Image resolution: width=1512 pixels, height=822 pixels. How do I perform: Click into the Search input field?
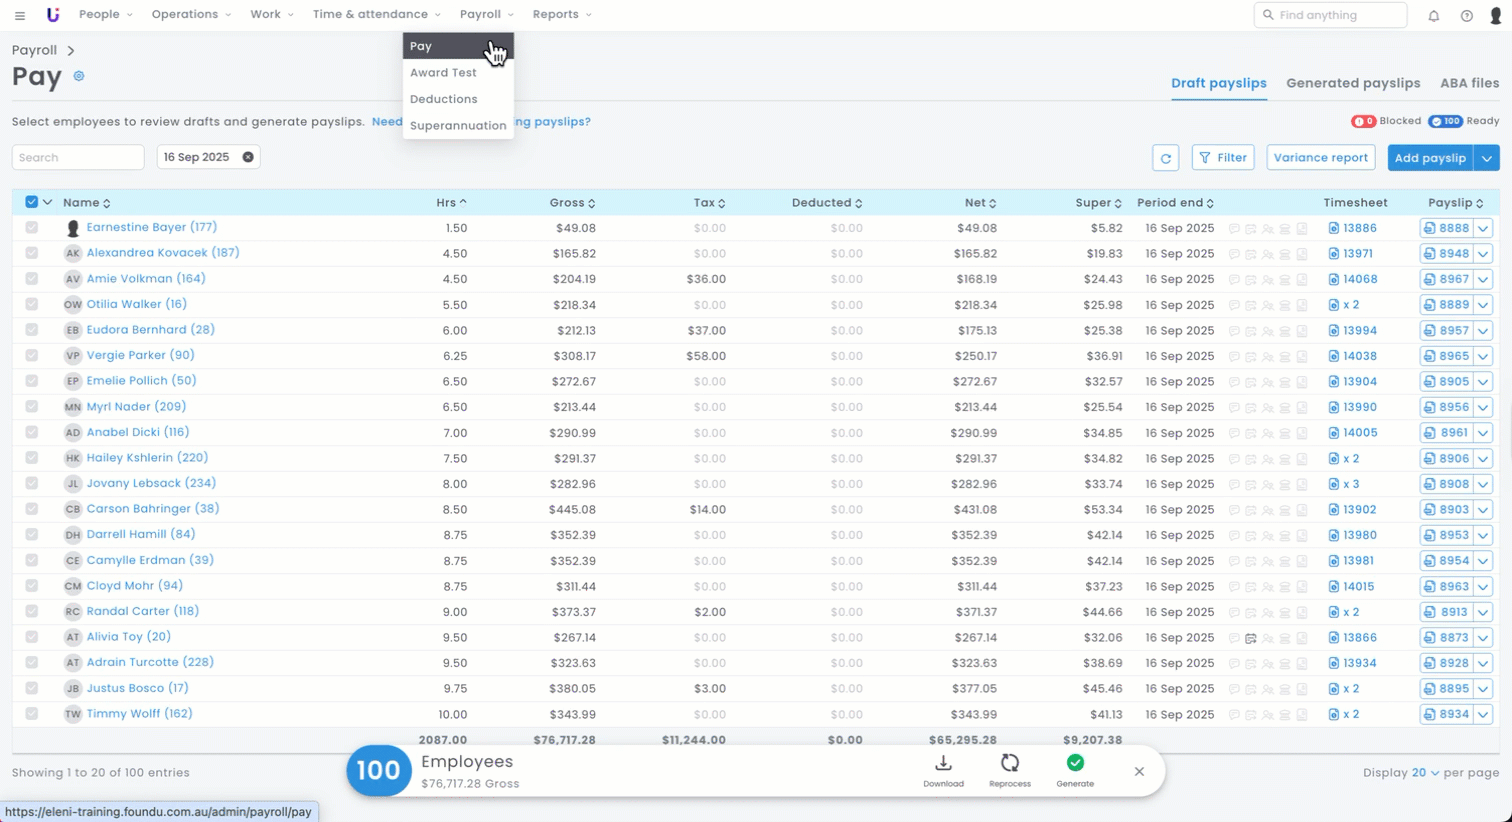(78, 158)
